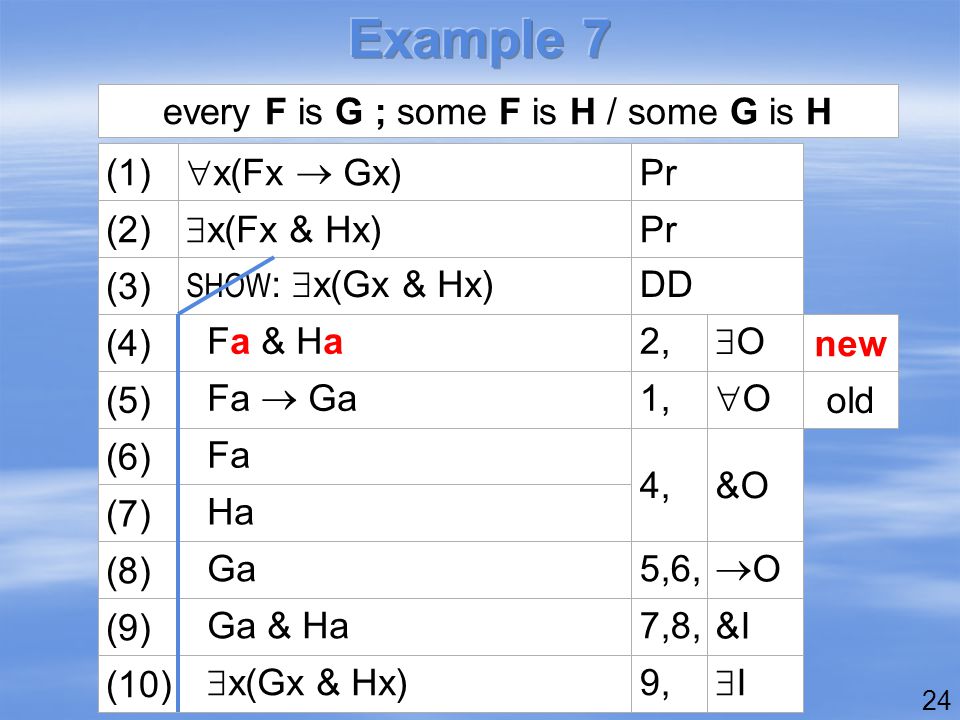Select the Ga & Ha formula on line 9

click(279, 626)
